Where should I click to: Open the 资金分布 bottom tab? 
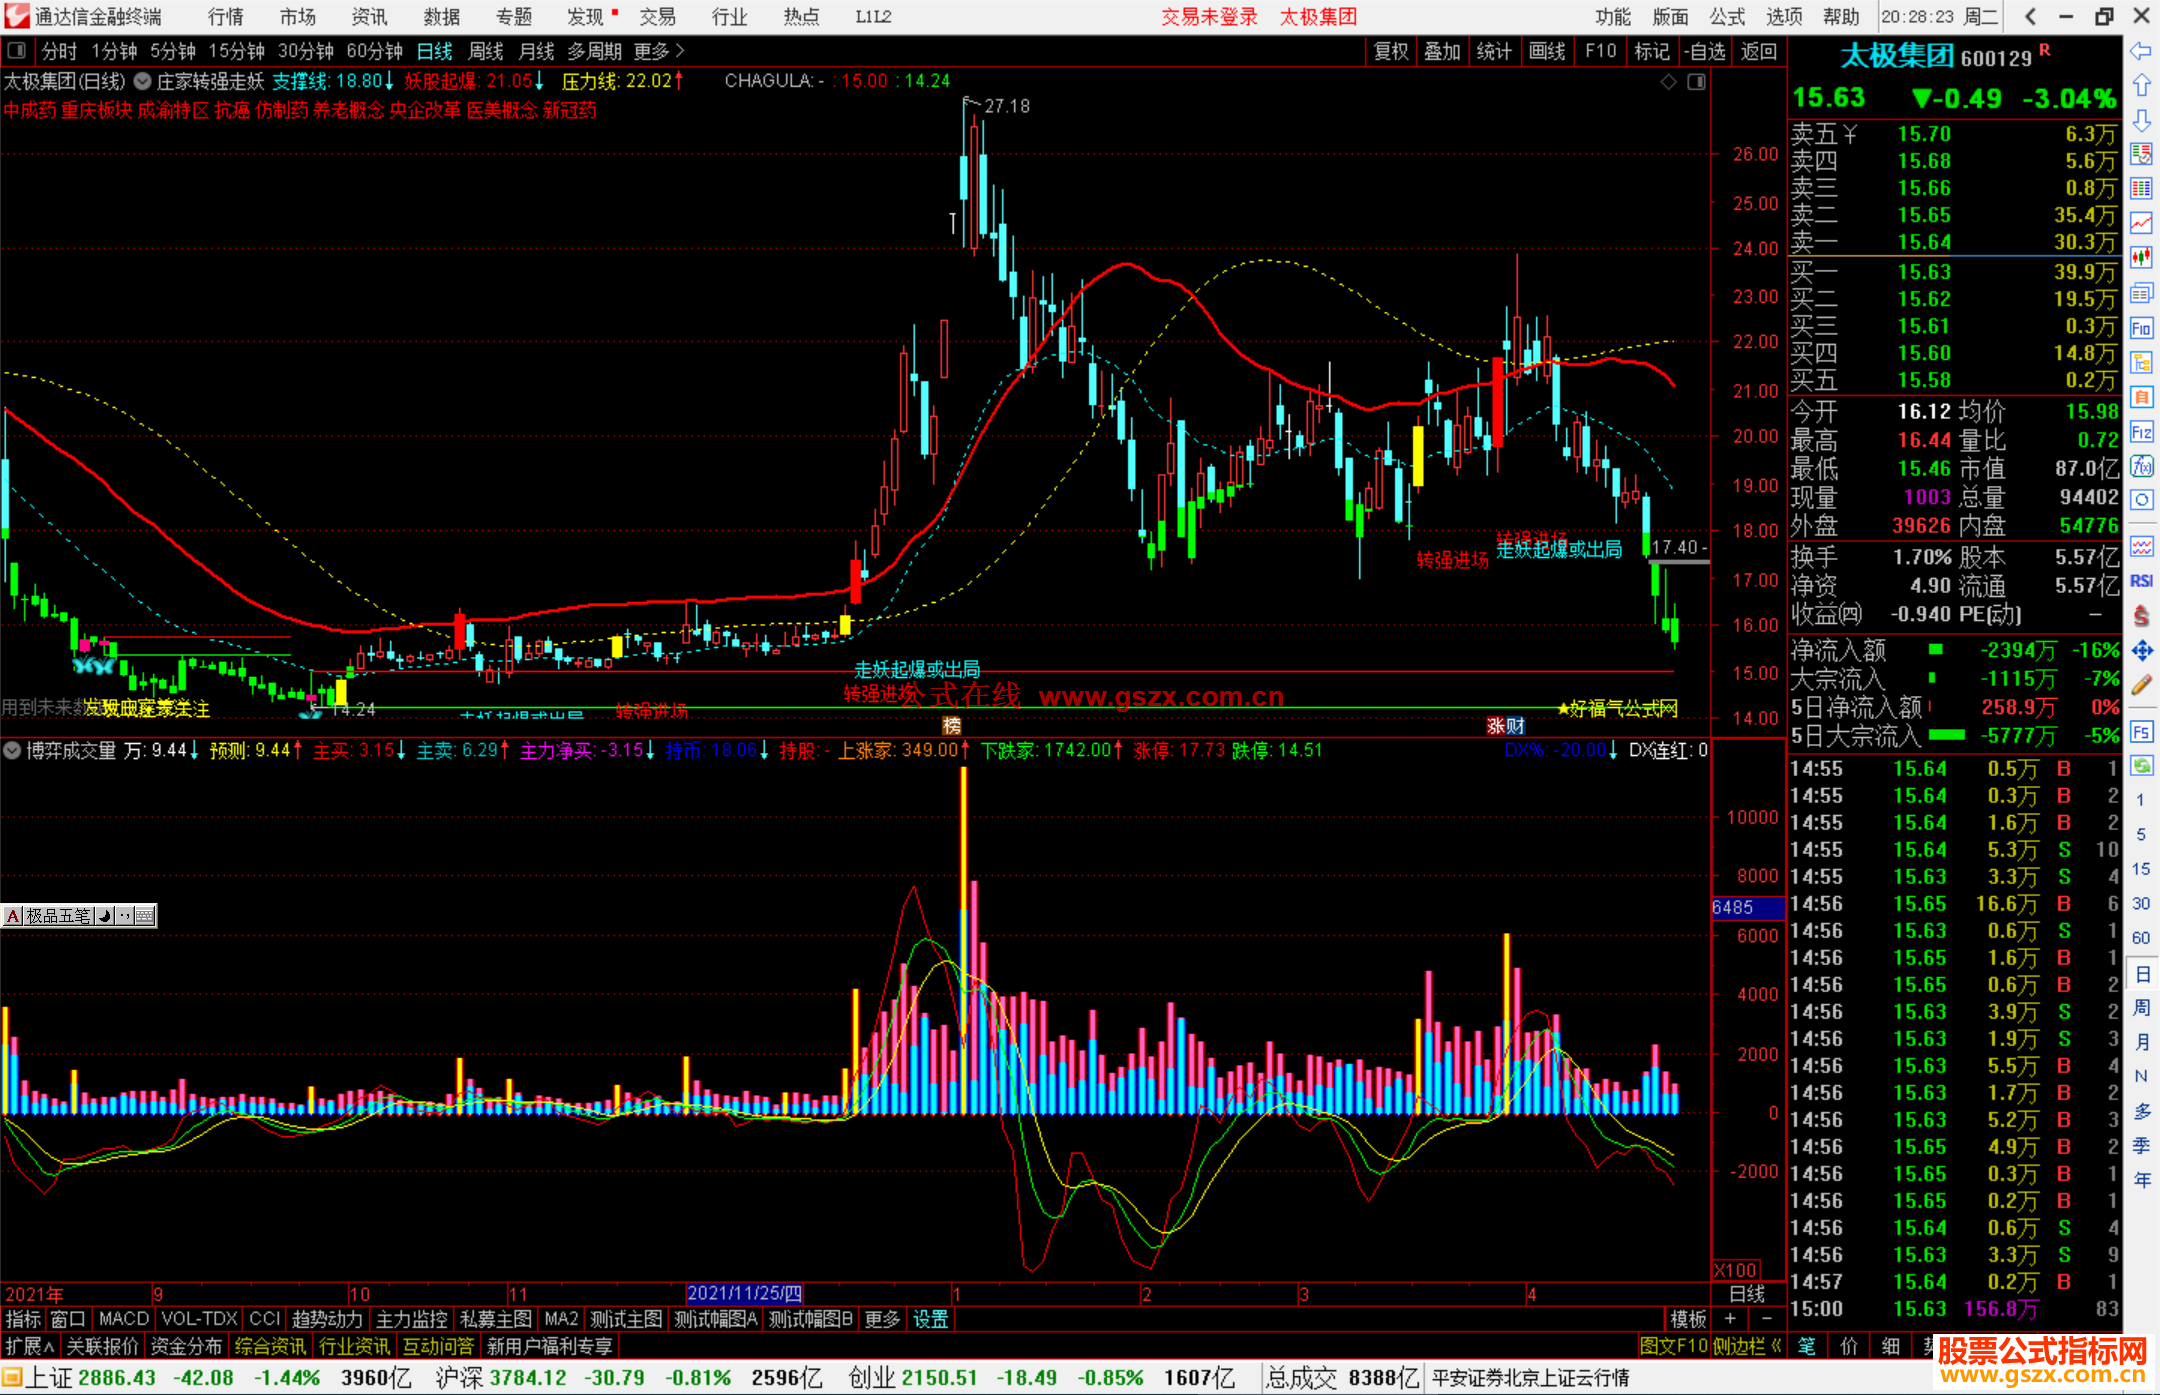tap(186, 1346)
